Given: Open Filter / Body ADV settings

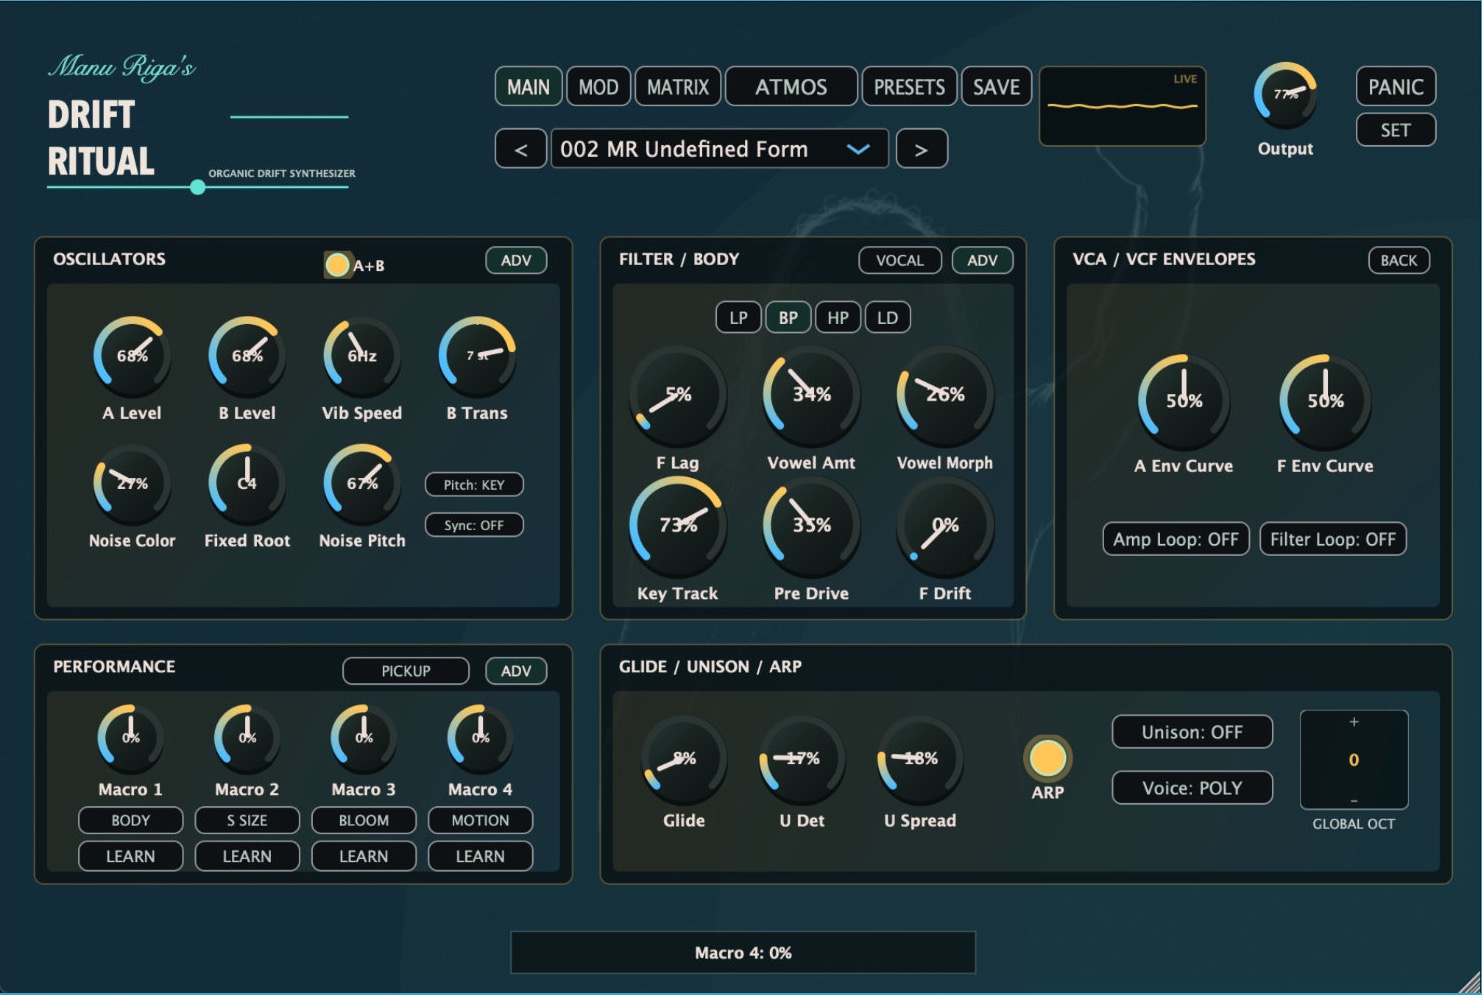Looking at the screenshot, I should 982,260.
